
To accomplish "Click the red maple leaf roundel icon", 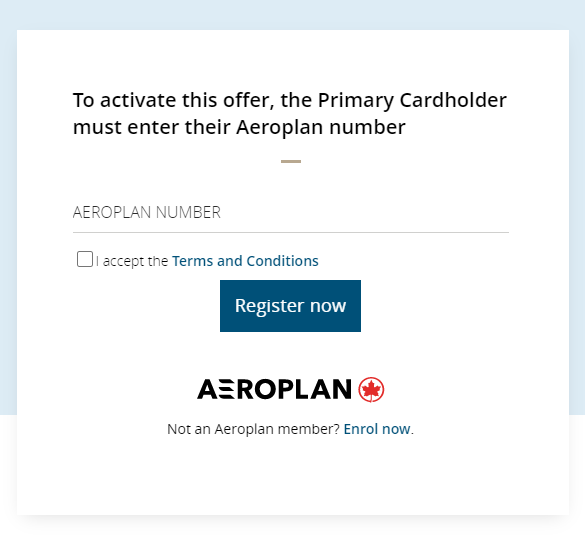I will pyautogui.click(x=371, y=389).
